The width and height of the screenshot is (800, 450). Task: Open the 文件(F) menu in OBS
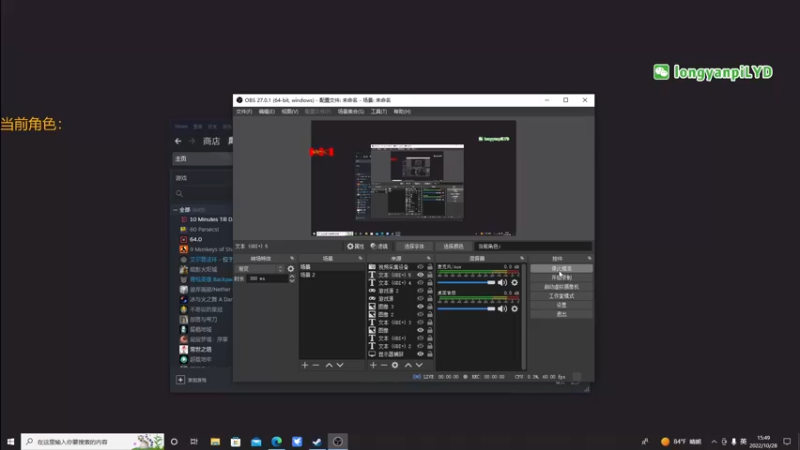tap(244, 112)
